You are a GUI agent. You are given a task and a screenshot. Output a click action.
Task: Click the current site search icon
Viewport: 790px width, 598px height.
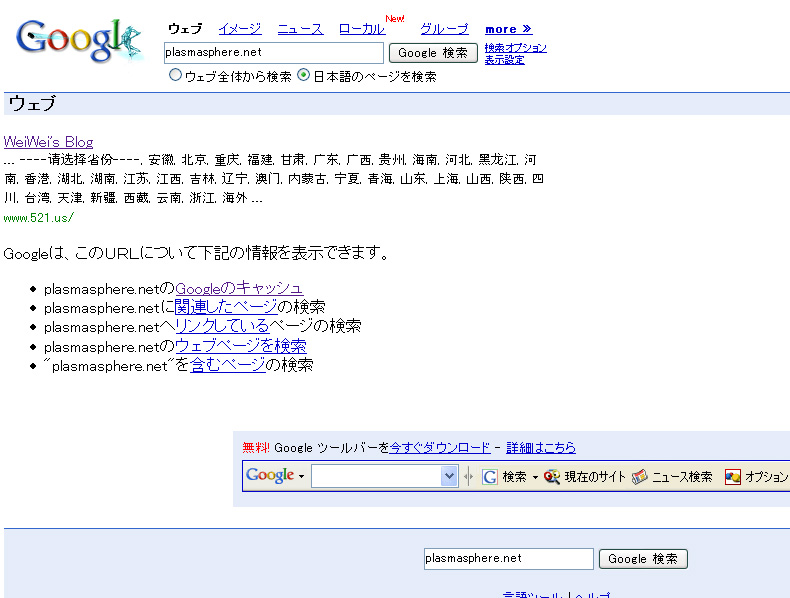tap(552, 476)
